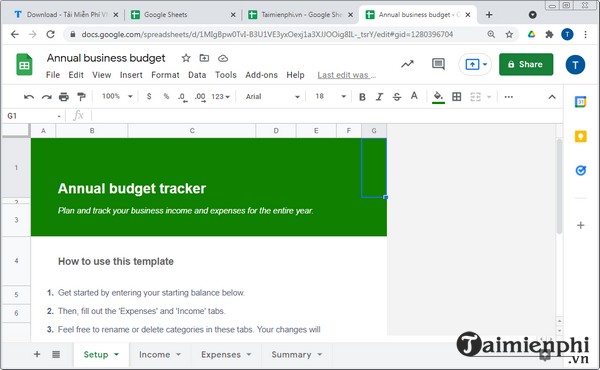600x370 pixels.
Task: Open the zoom level 100% dropdown
Action: click(x=117, y=96)
